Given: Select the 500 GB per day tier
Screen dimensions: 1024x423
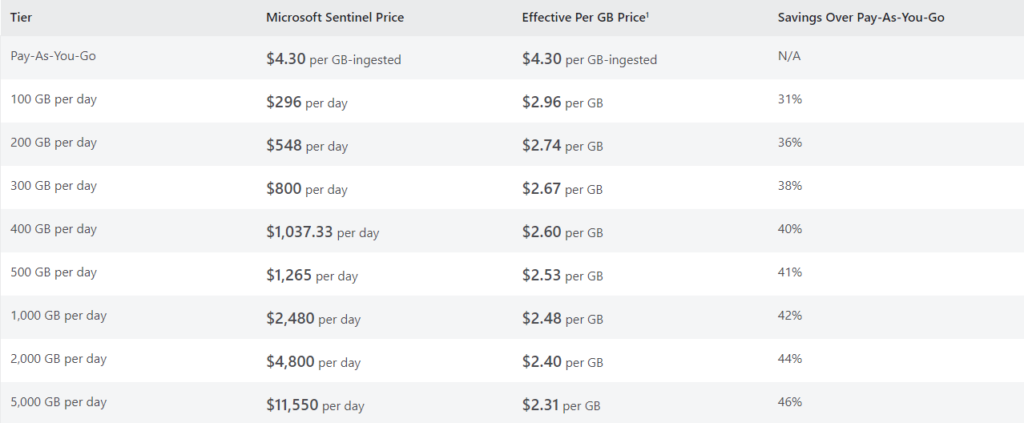Looking at the screenshot, I should pyautogui.click(x=54, y=272).
